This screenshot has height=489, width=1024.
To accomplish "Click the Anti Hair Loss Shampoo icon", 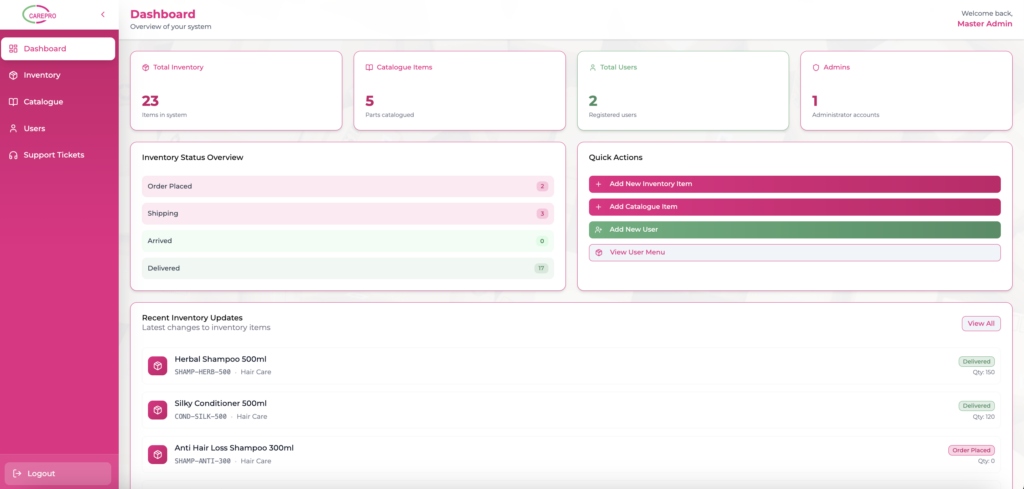I will [x=157, y=454].
